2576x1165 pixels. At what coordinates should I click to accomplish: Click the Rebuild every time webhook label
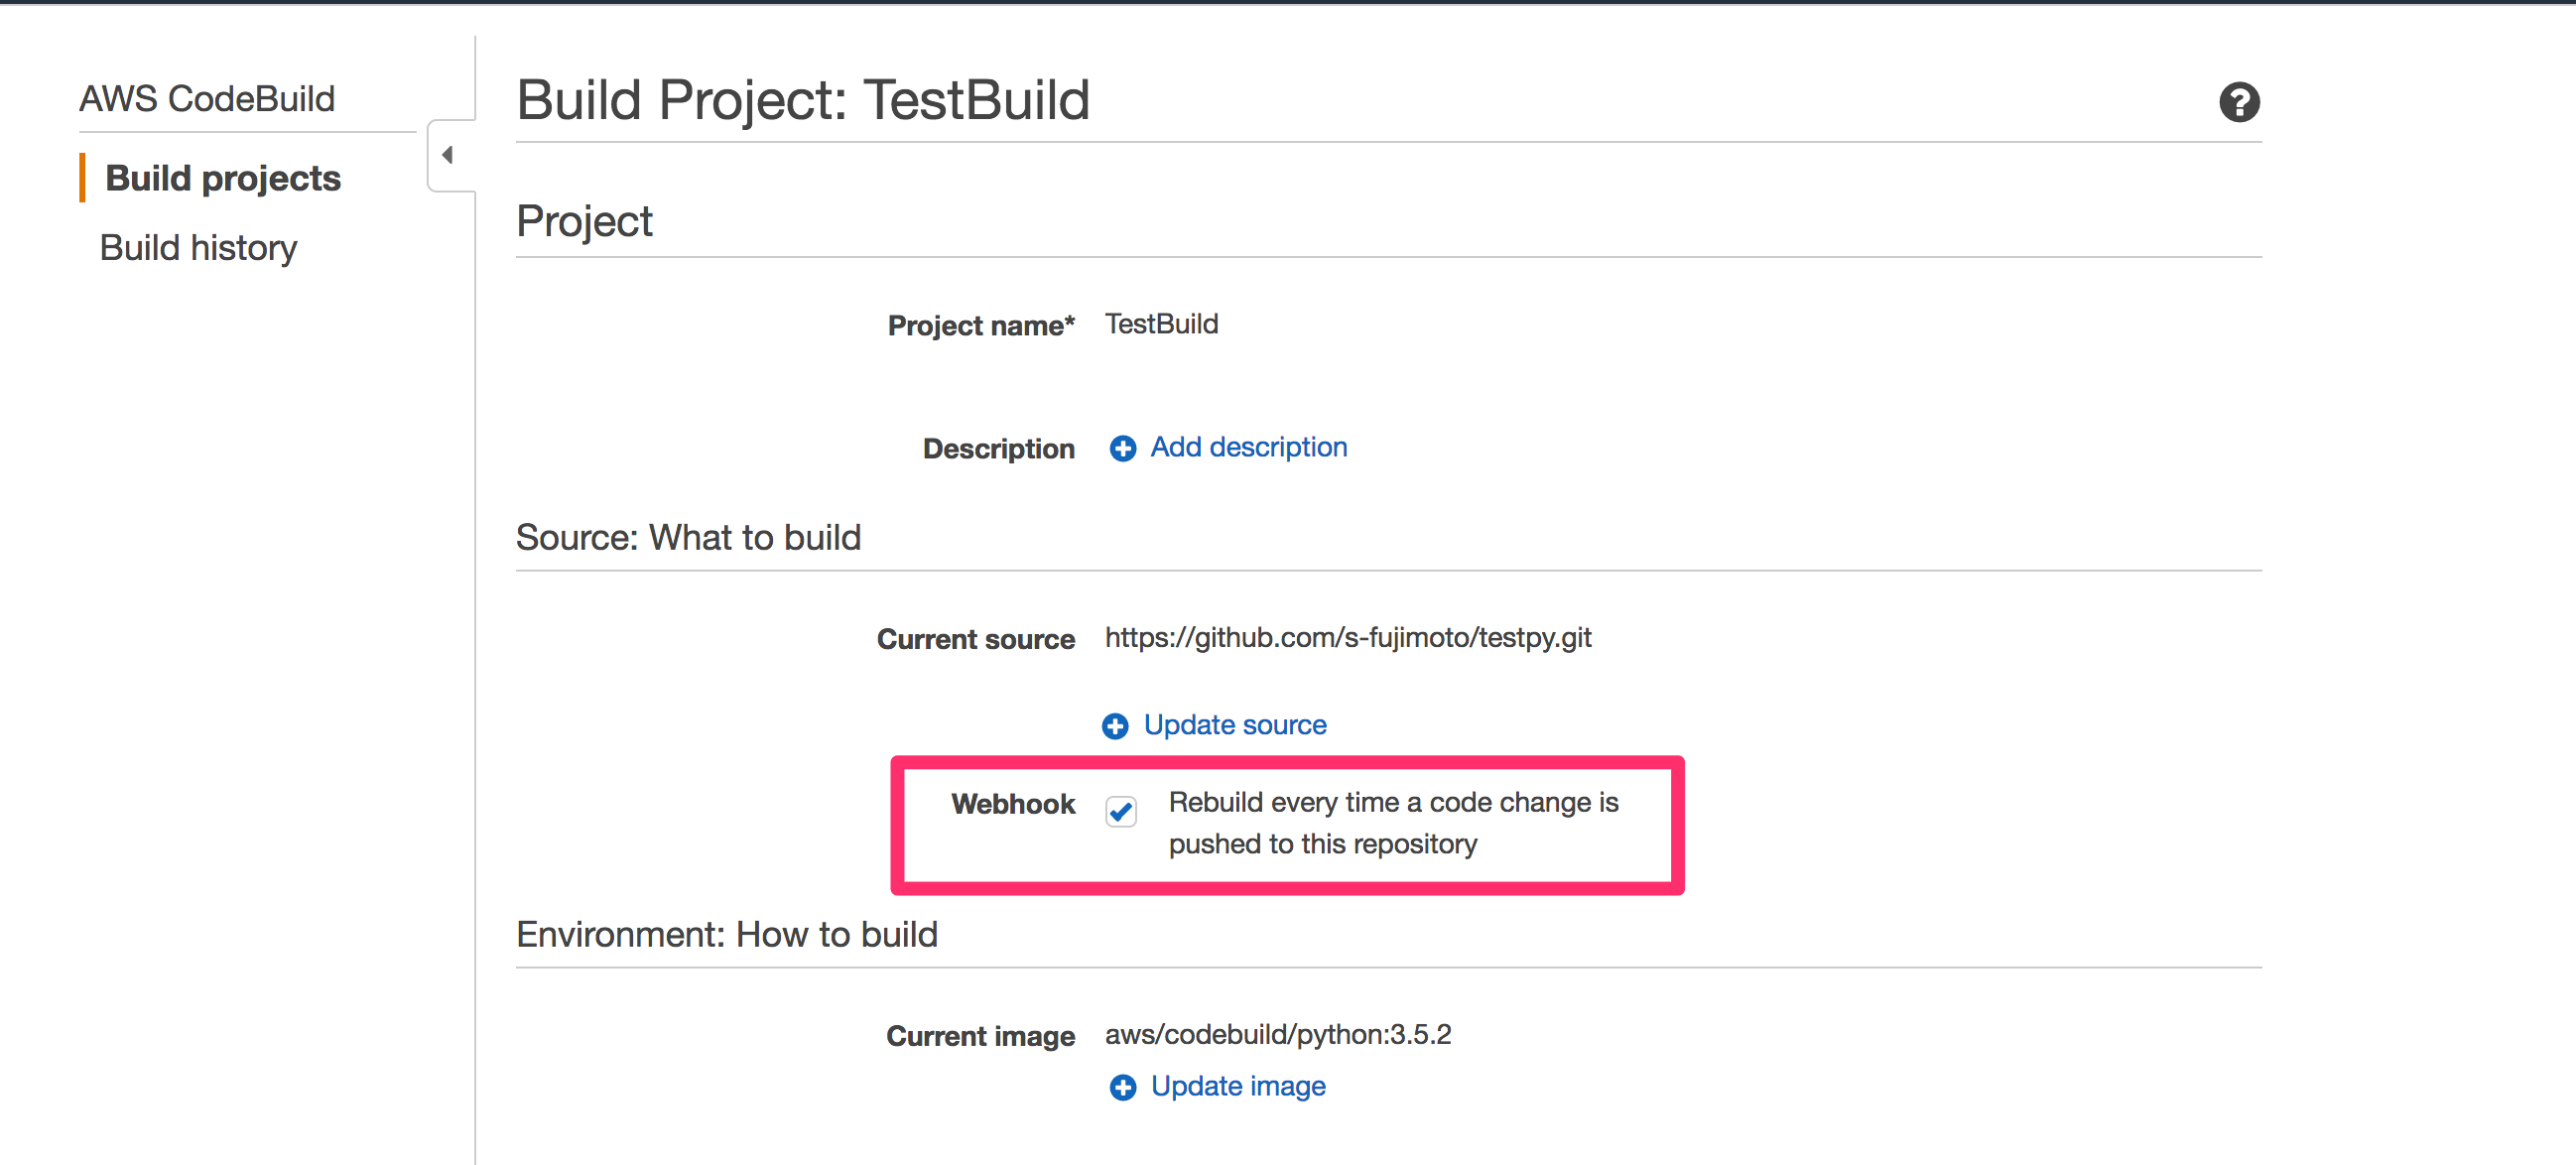(x=1392, y=823)
